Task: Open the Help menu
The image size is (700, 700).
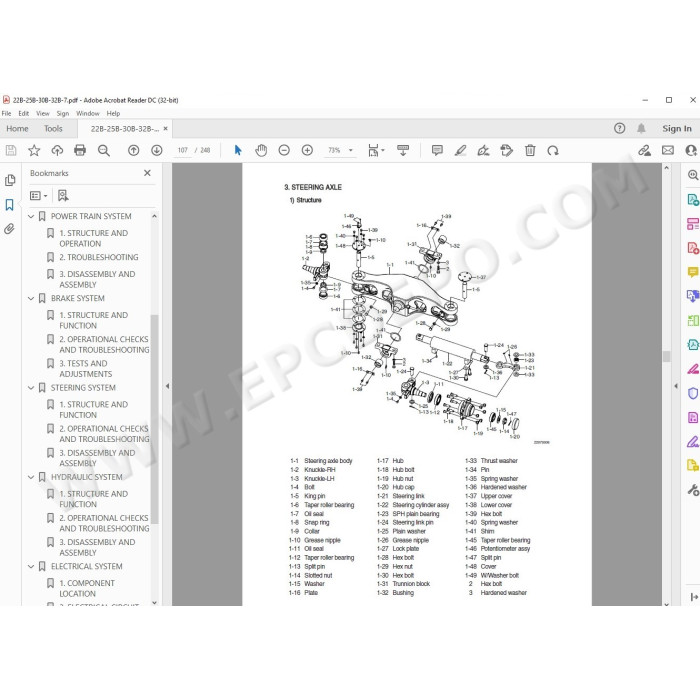Action: (x=113, y=113)
